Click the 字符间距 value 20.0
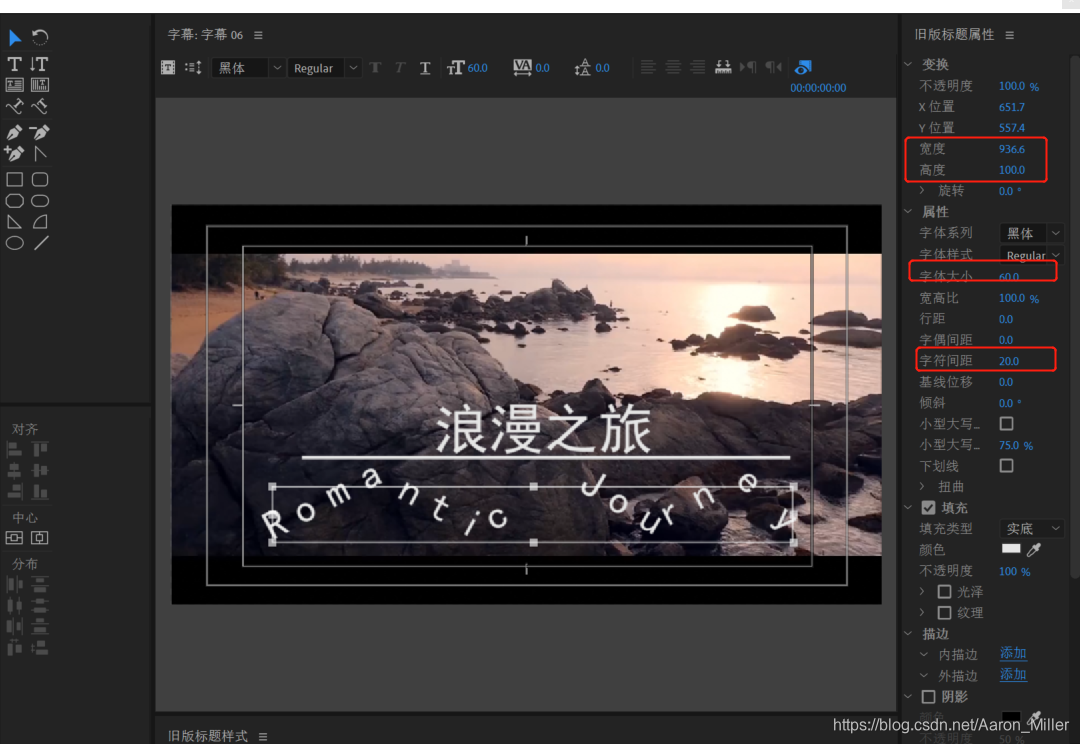The height and width of the screenshot is (744, 1080). point(1009,361)
